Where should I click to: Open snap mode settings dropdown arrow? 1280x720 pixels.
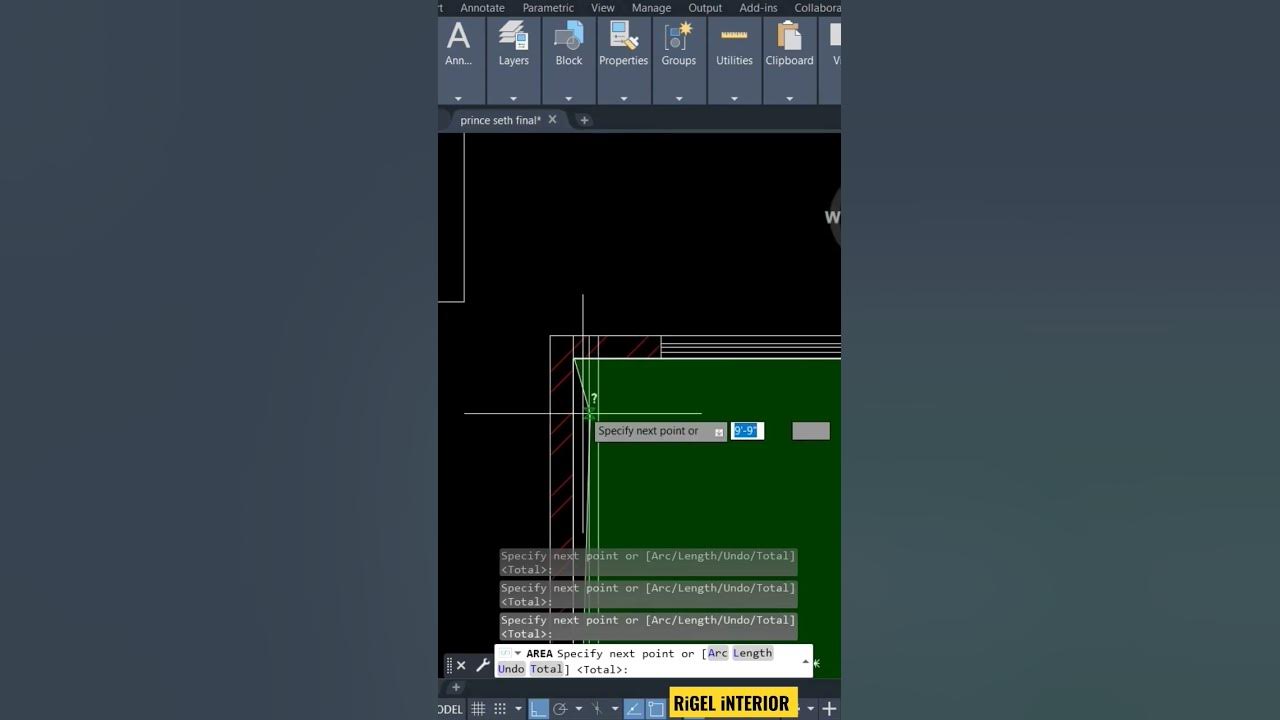pos(518,709)
